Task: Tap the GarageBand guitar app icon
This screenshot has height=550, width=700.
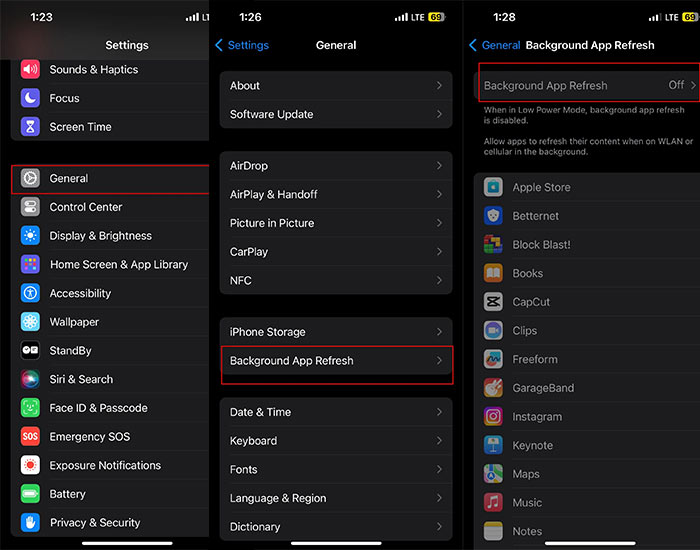Action: click(493, 388)
